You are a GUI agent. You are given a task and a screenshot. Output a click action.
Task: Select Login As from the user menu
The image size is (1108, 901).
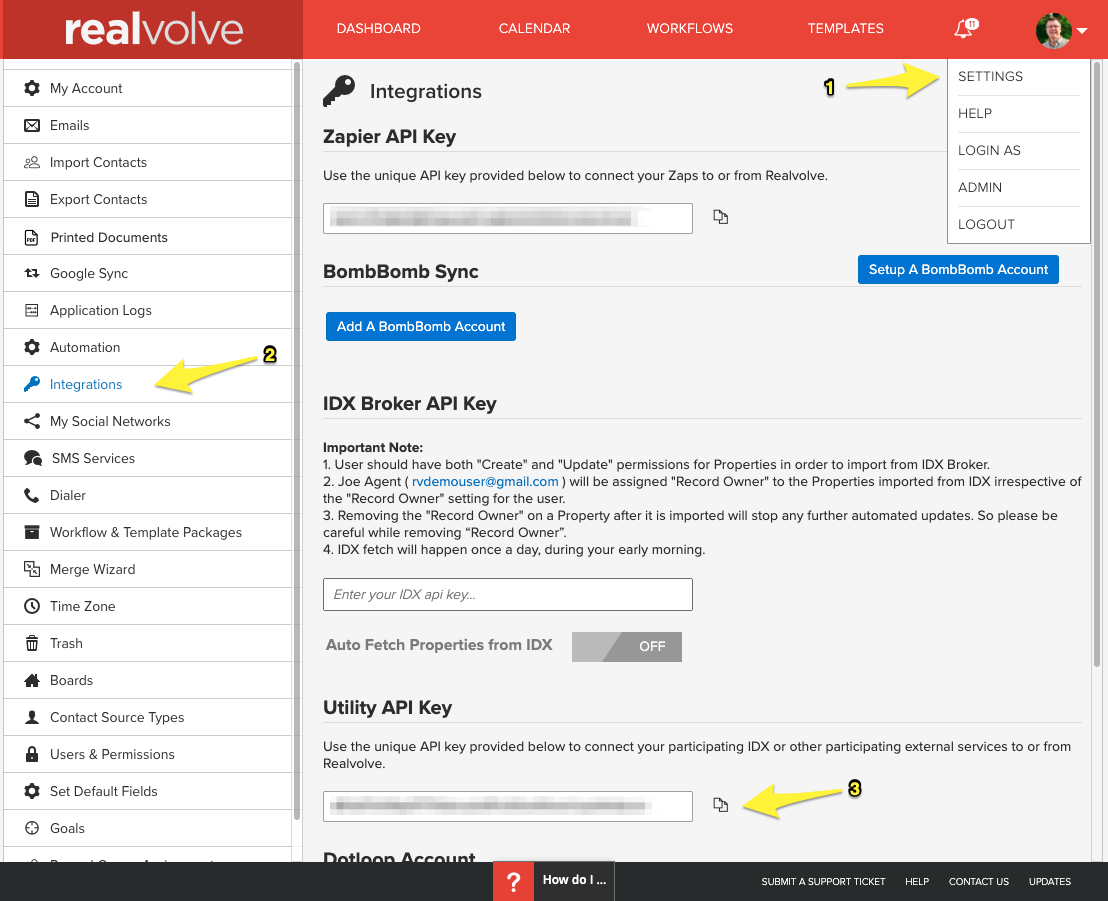[x=989, y=151]
